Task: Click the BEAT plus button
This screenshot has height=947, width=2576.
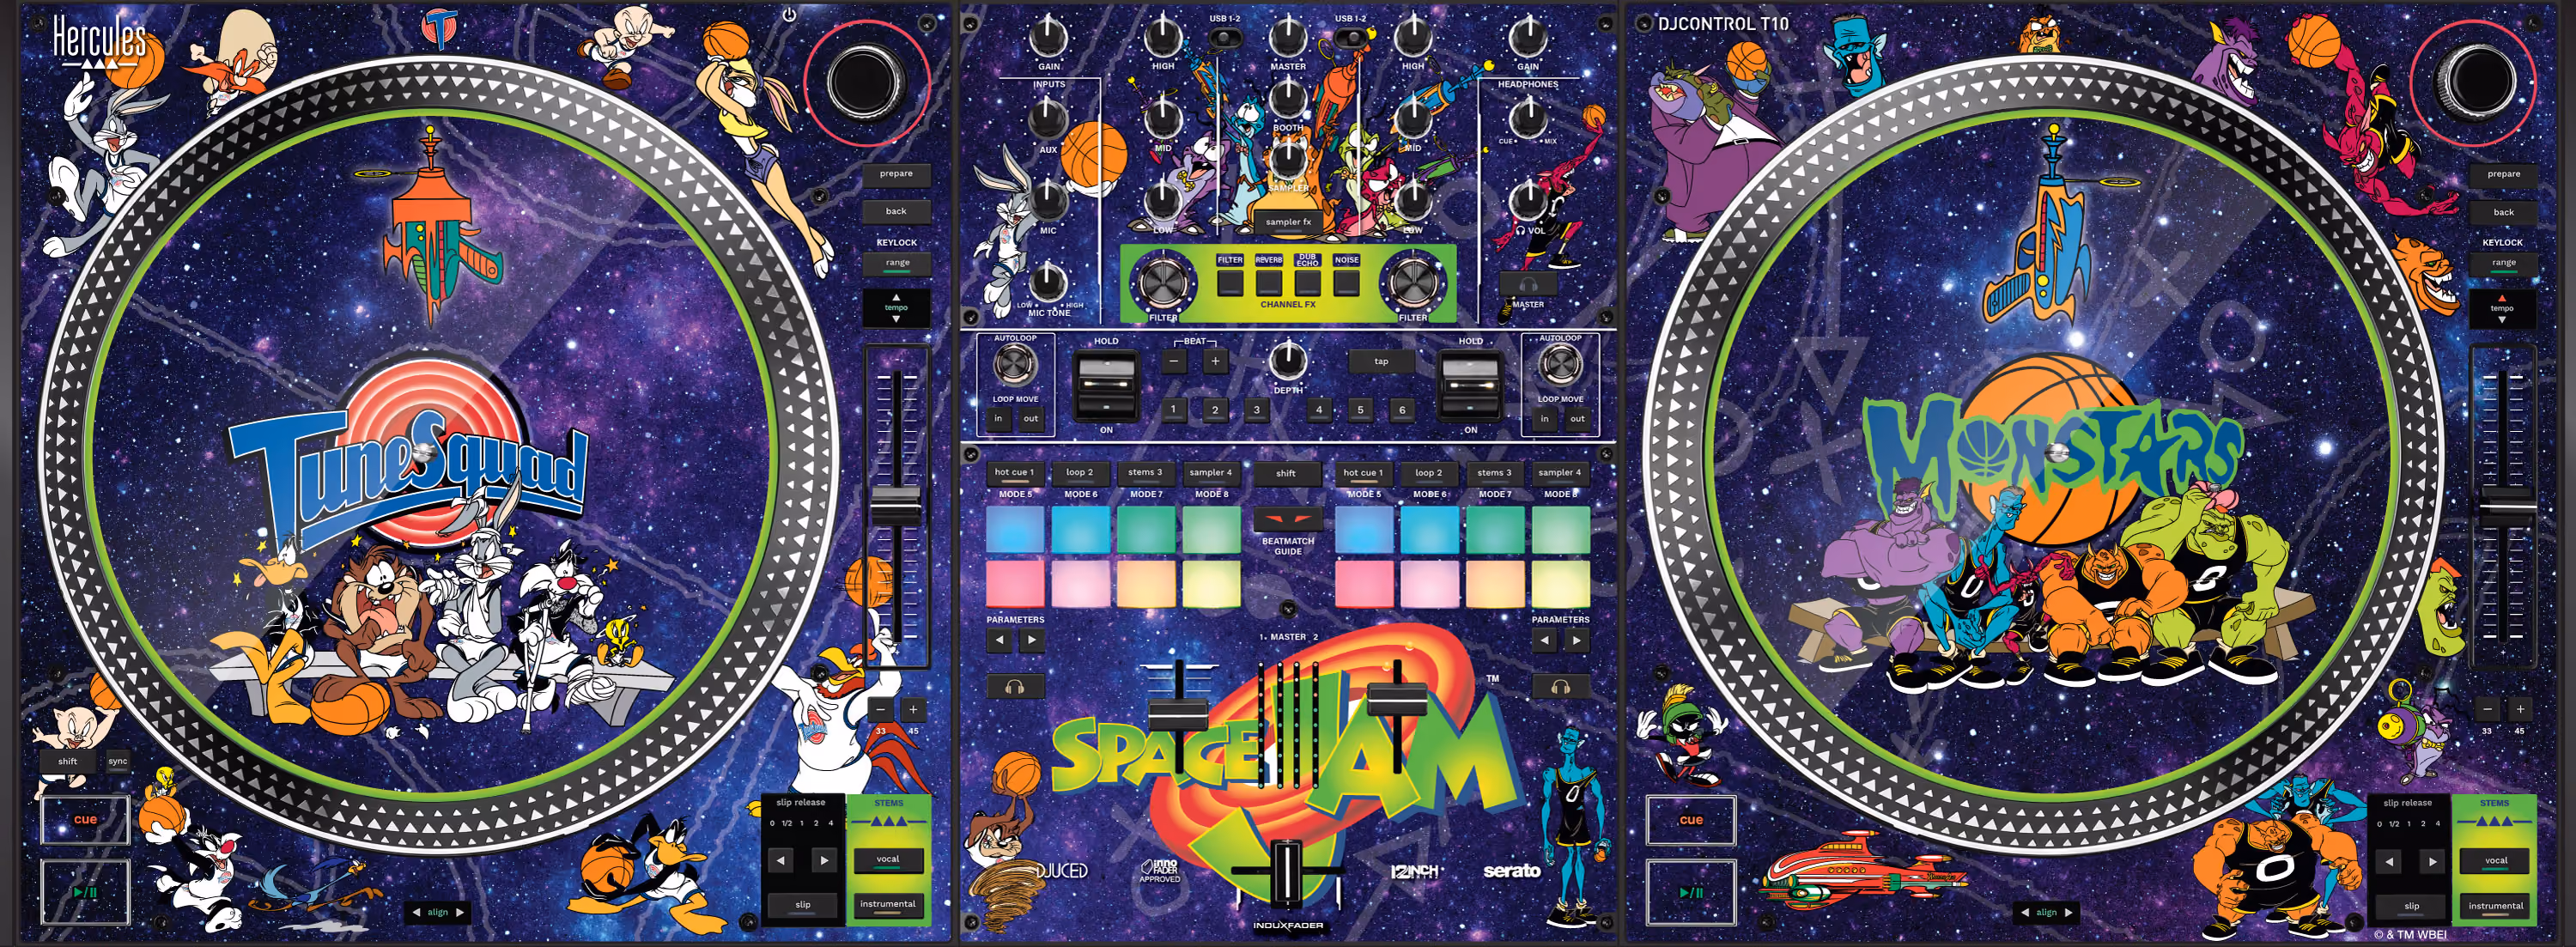Action: [1215, 361]
